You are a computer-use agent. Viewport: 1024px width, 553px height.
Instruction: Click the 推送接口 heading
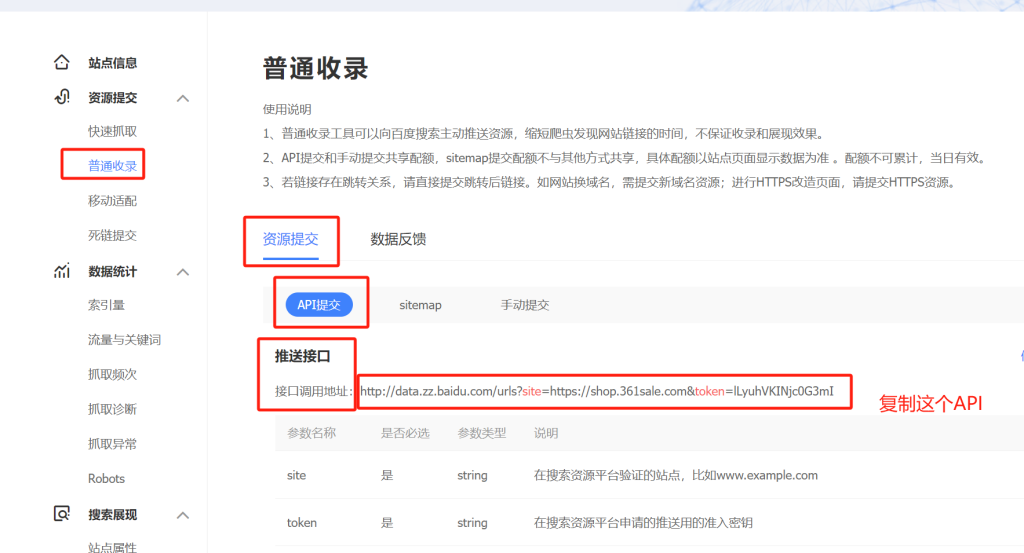pos(302,356)
